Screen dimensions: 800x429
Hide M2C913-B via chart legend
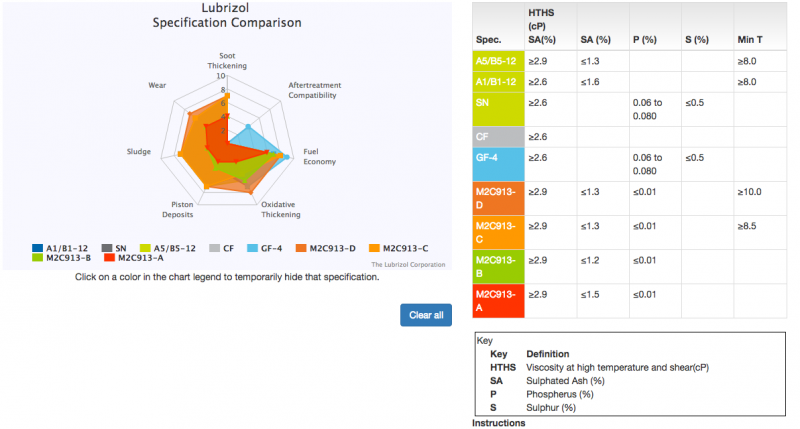pyautogui.click(x=61, y=258)
